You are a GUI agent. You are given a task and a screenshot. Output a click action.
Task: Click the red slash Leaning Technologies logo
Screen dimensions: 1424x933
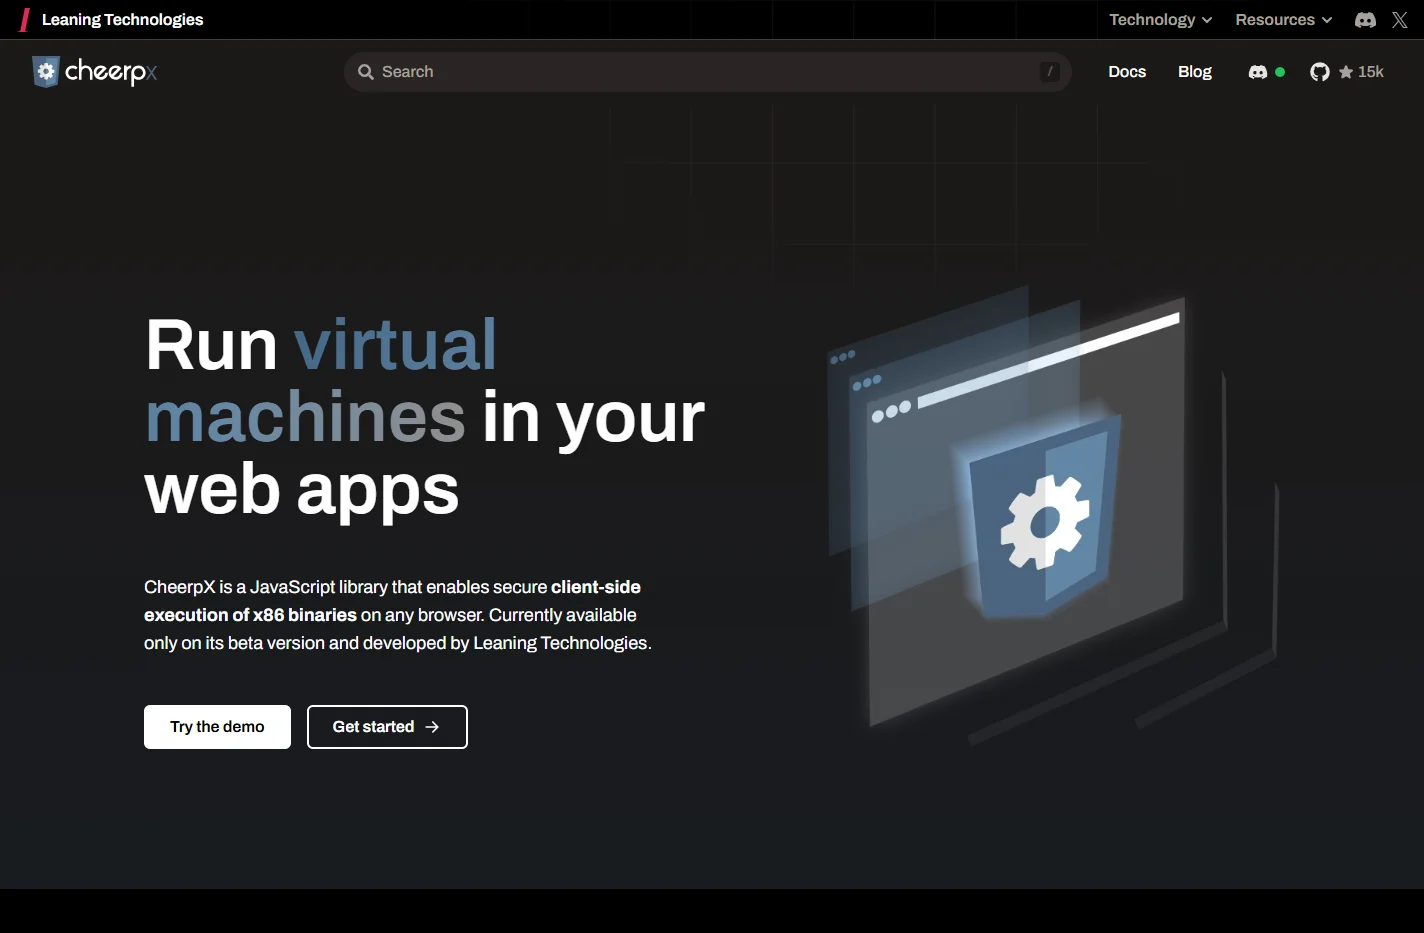click(25, 19)
